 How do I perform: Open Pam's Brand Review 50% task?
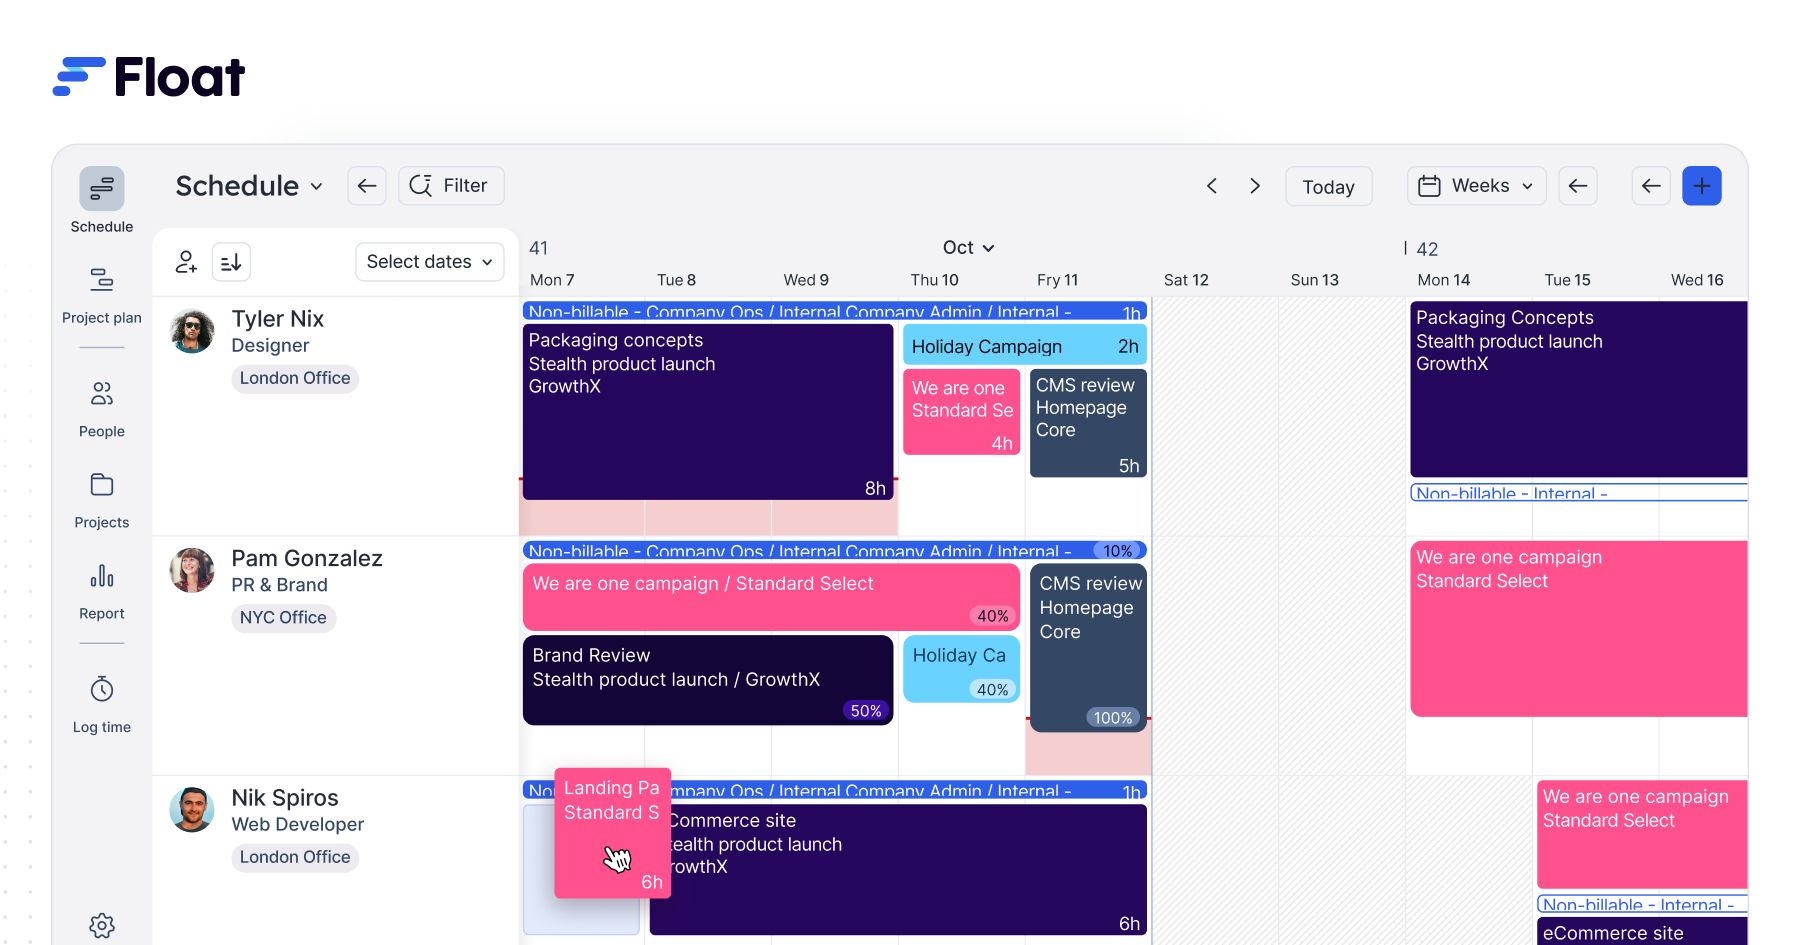pyautogui.click(x=708, y=680)
